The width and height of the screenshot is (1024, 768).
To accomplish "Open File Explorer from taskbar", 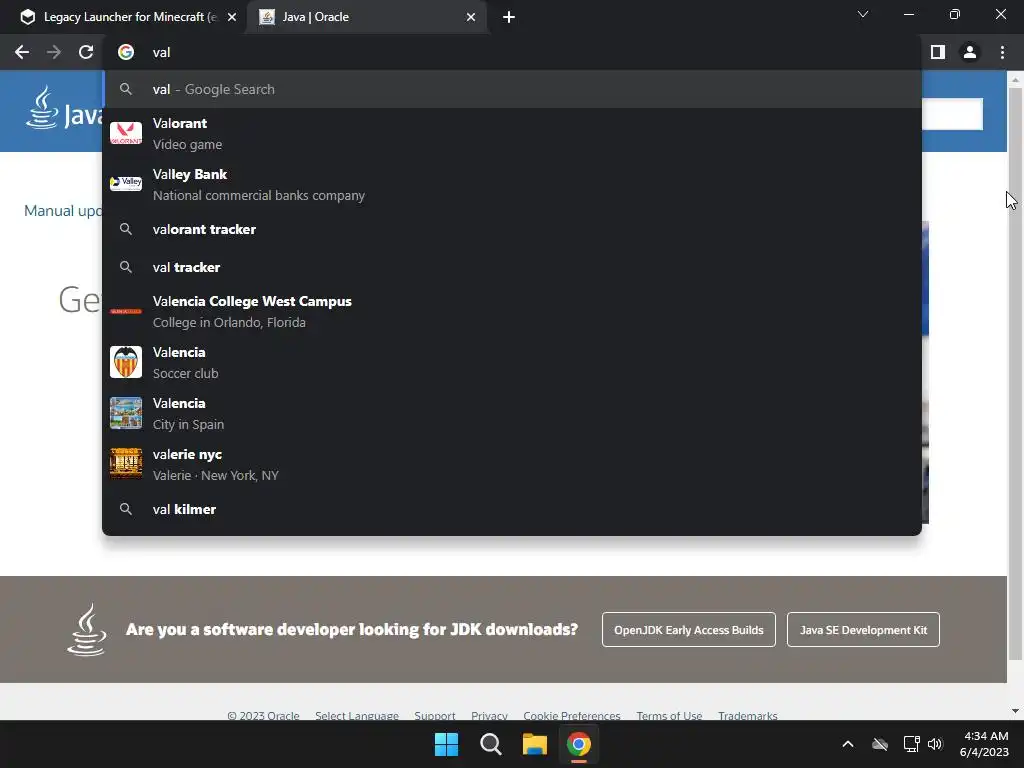I will [x=534, y=744].
